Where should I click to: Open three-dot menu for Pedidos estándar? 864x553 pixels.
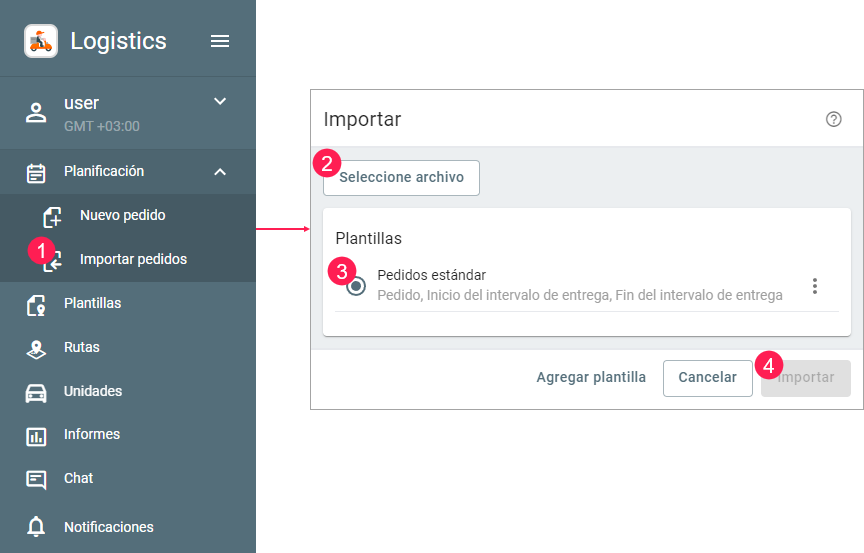tap(815, 286)
